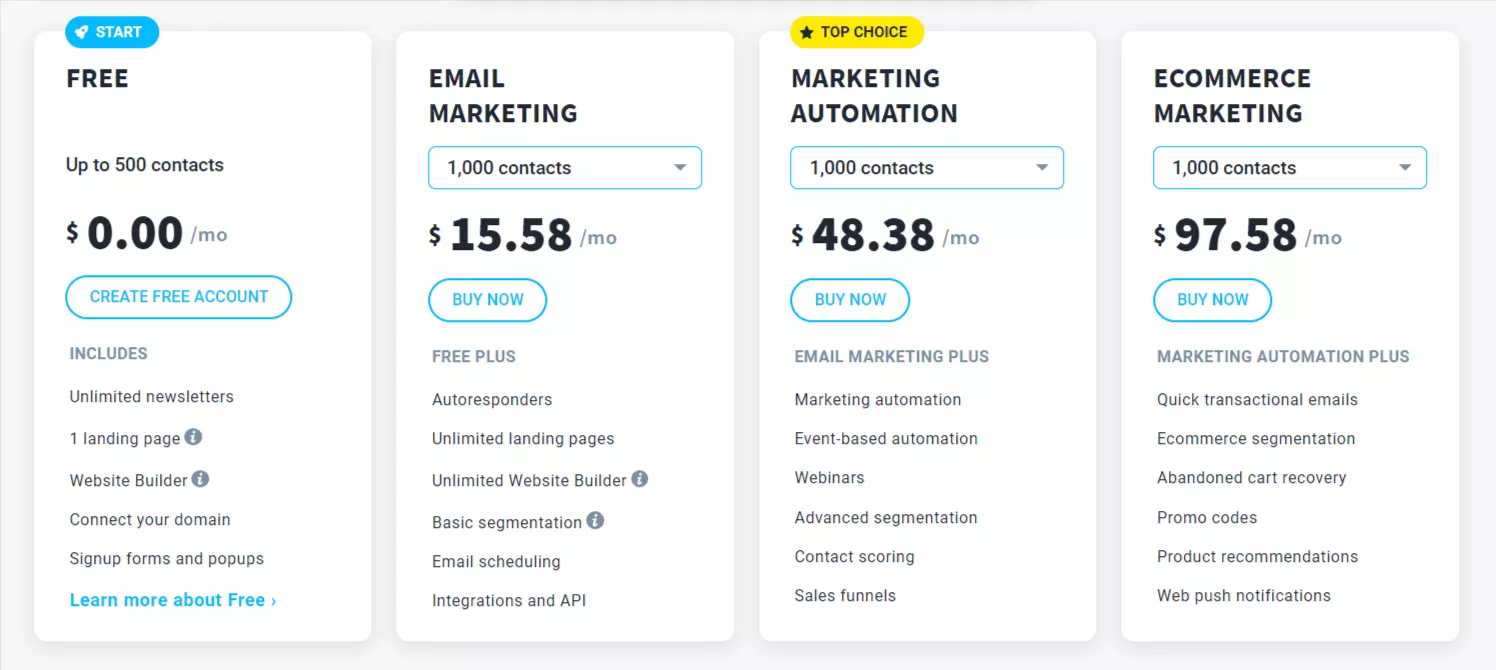Click the Ecommerce Marketing plan heading

click(x=1232, y=96)
